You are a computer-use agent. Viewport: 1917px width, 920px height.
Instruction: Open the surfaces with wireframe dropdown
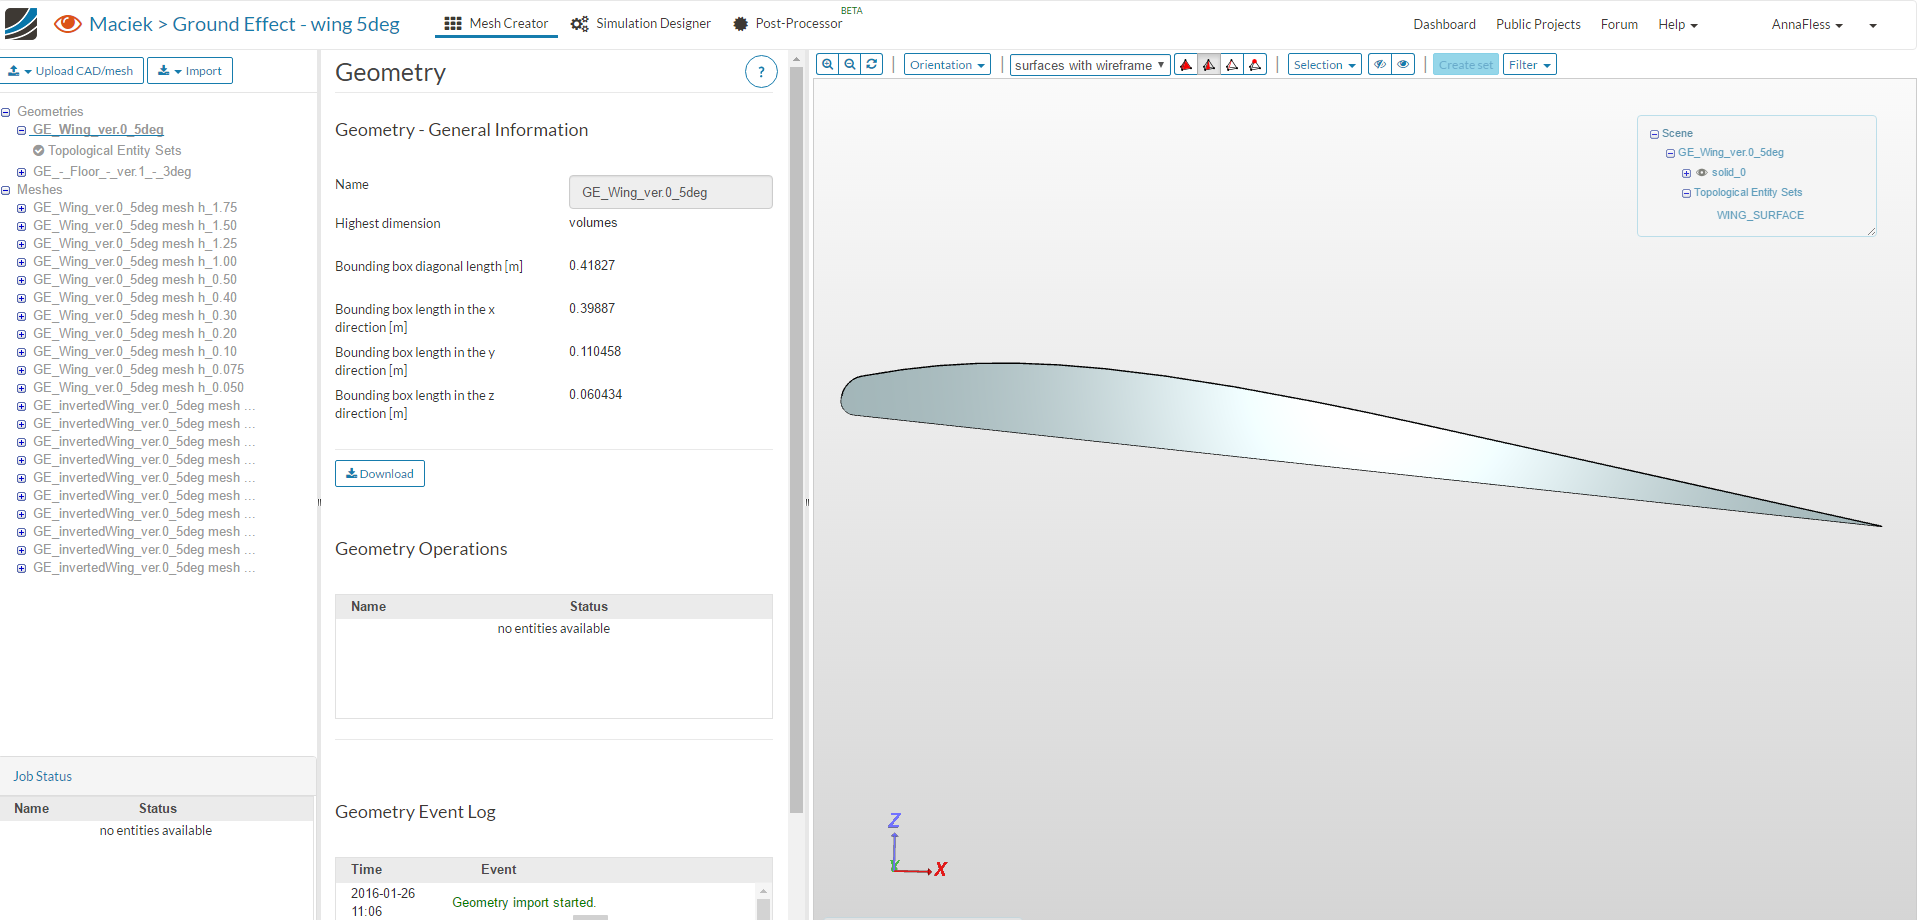coord(1089,64)
